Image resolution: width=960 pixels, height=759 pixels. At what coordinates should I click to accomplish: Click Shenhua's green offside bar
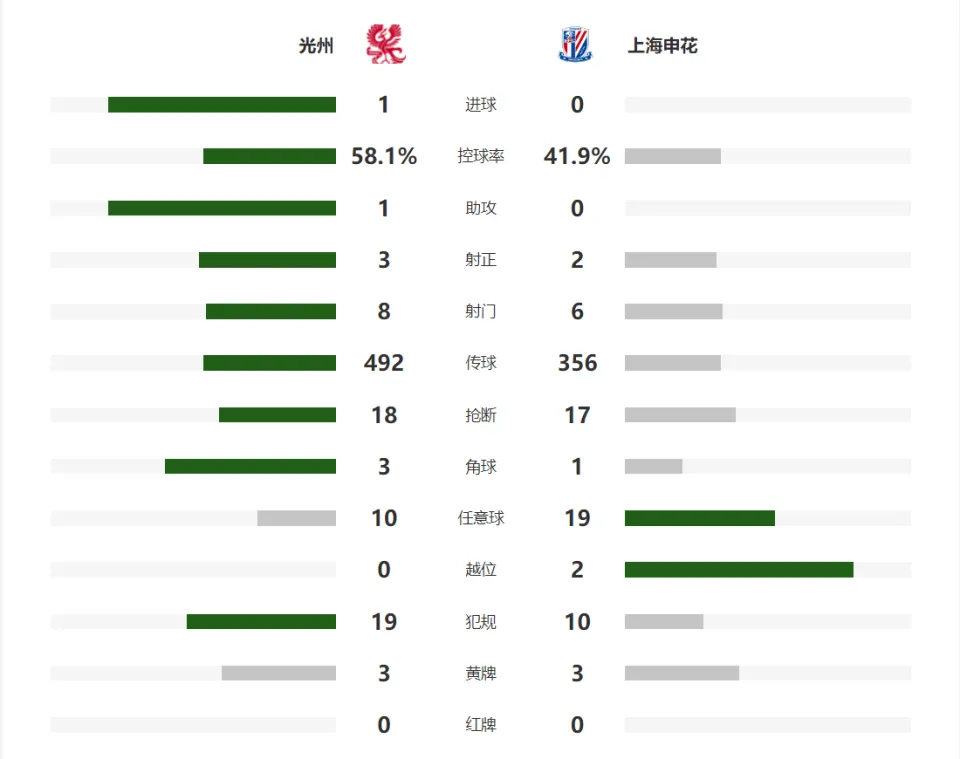739,570
